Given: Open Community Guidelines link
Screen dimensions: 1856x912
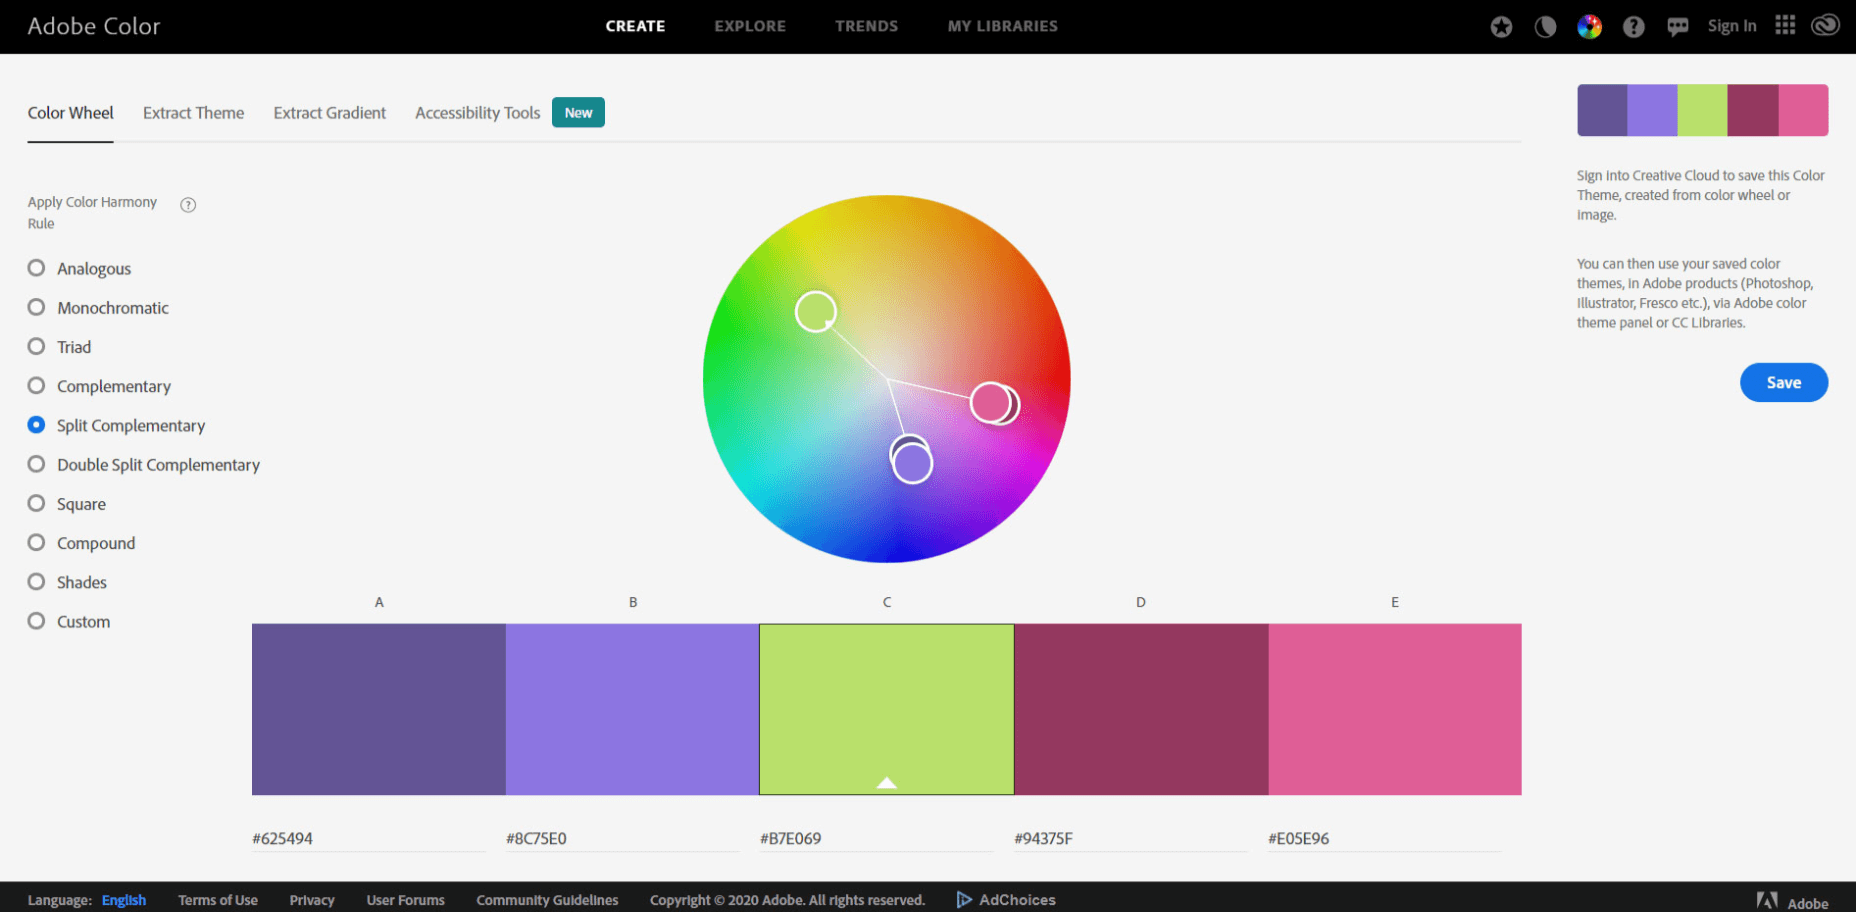Looking at the screenshot, I should 547,900.
